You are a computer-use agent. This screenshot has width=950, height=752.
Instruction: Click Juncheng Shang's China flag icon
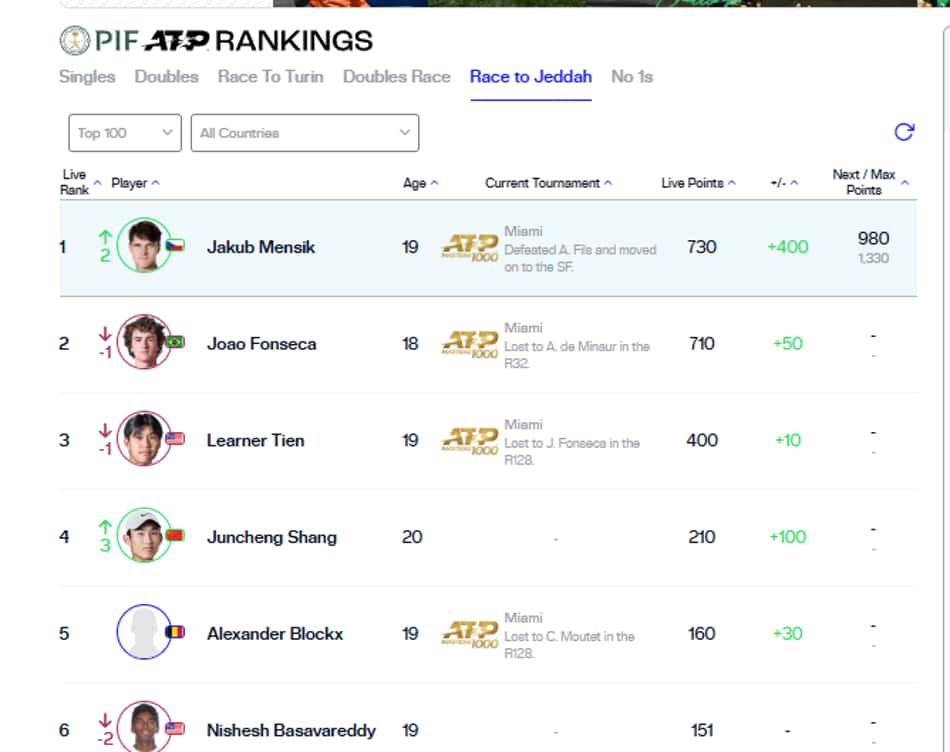pos(175,535)
